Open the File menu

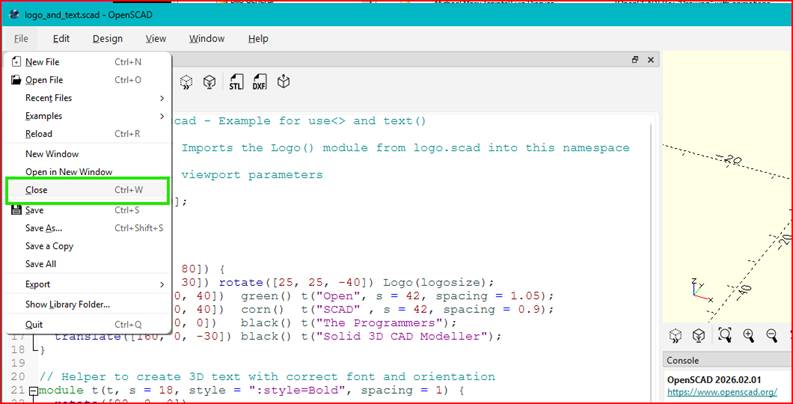[21, 38]
